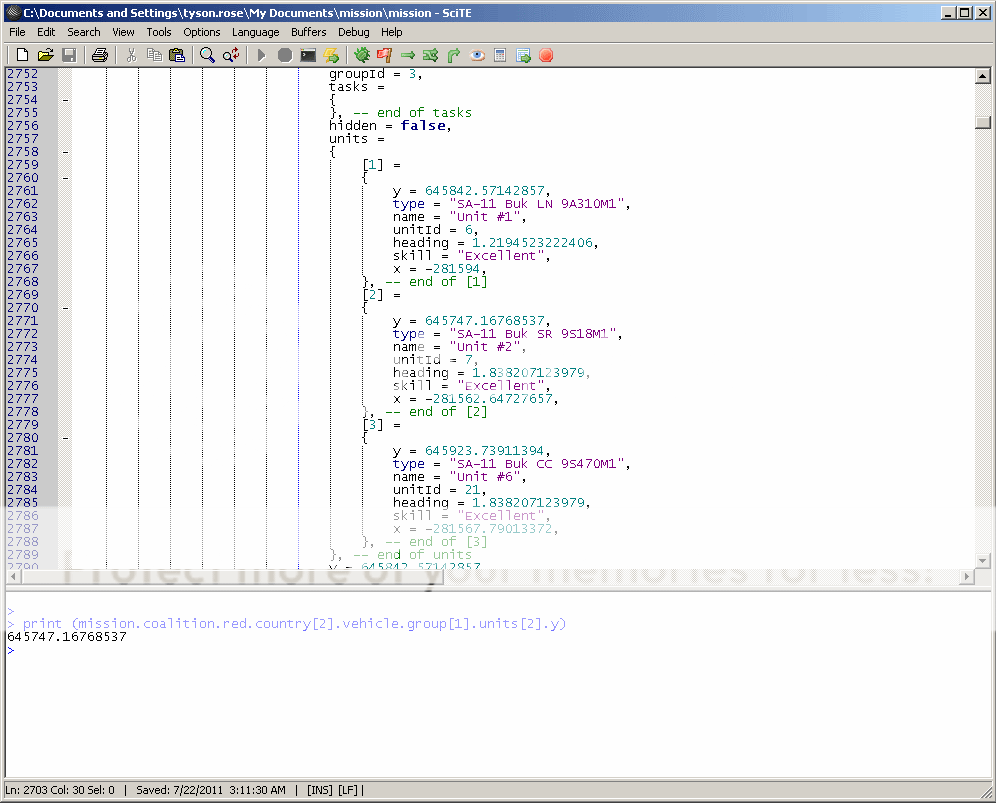
Task: Run the script with the play arrow
Action: (x=261, y=55)
